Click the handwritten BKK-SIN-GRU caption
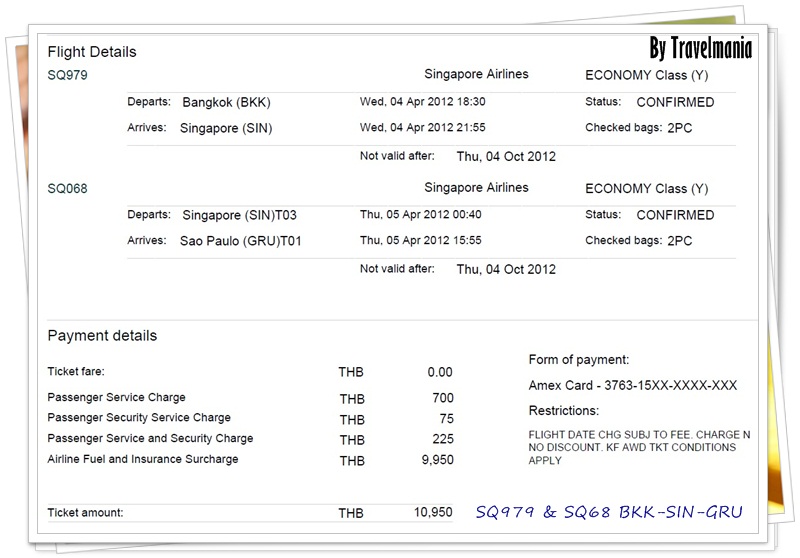This screenshot has width=800, height=558. [x=608, y=512]
